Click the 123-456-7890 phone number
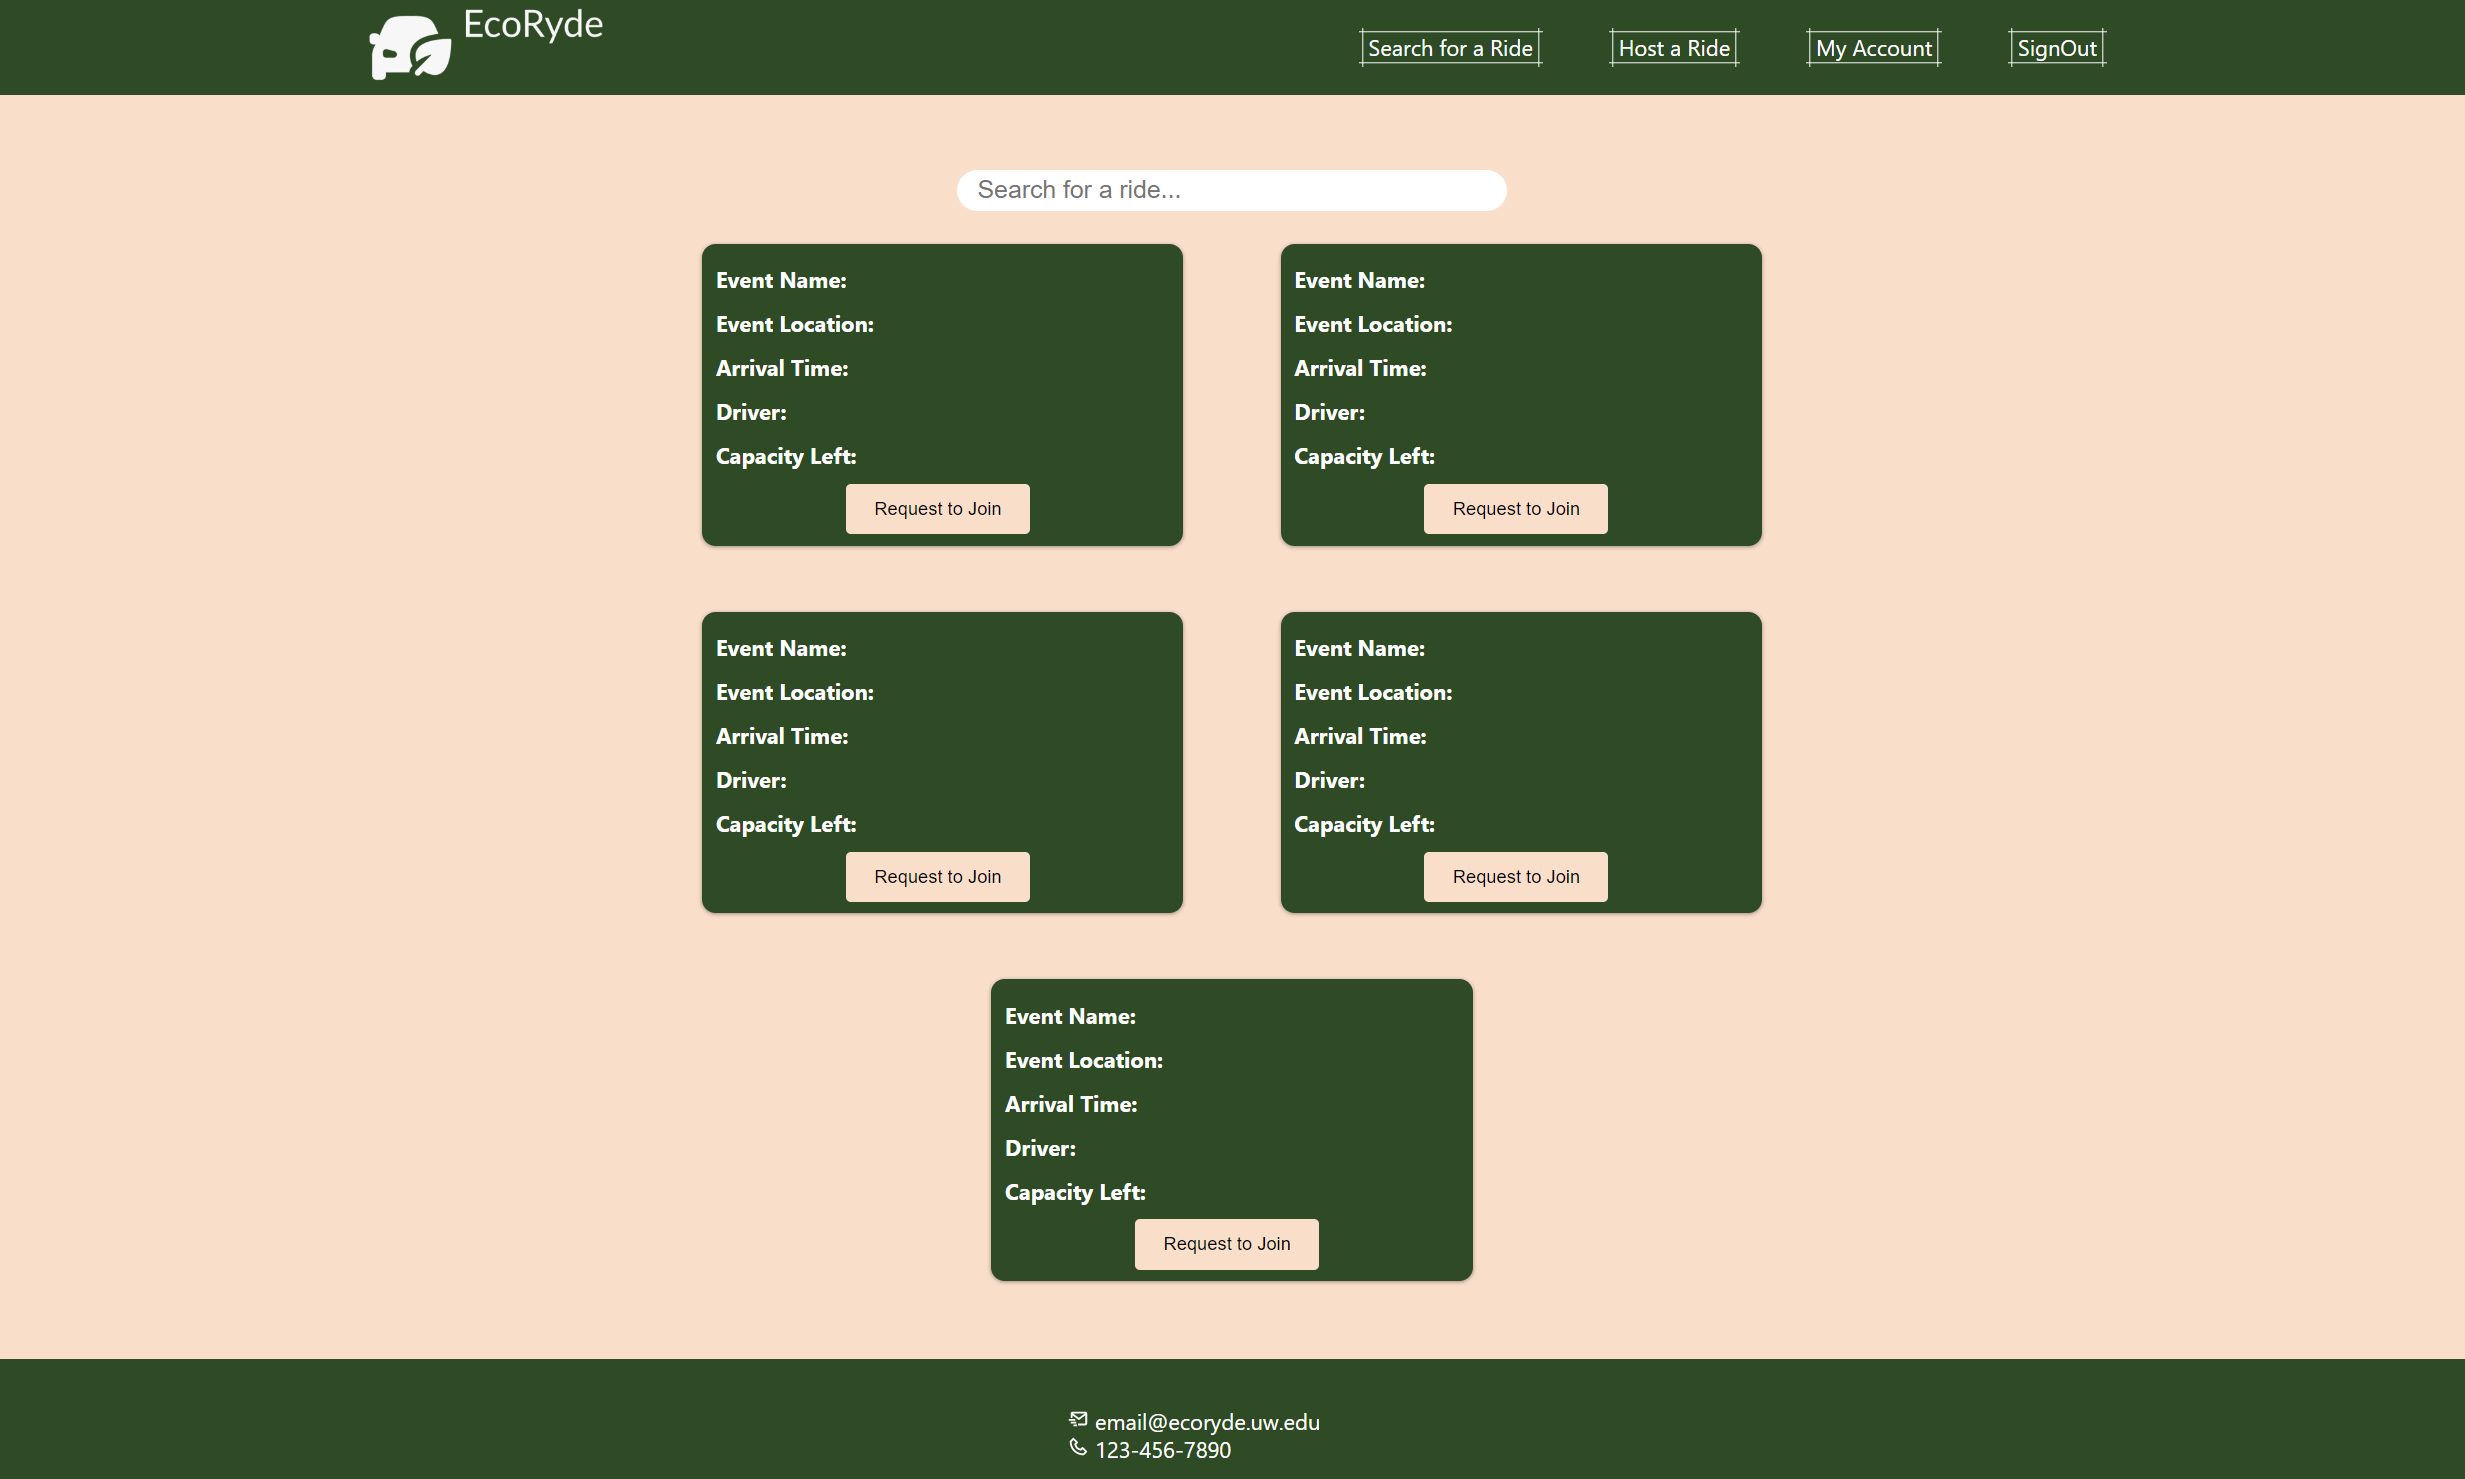The image size is (2465, 1479). 1163,1450
